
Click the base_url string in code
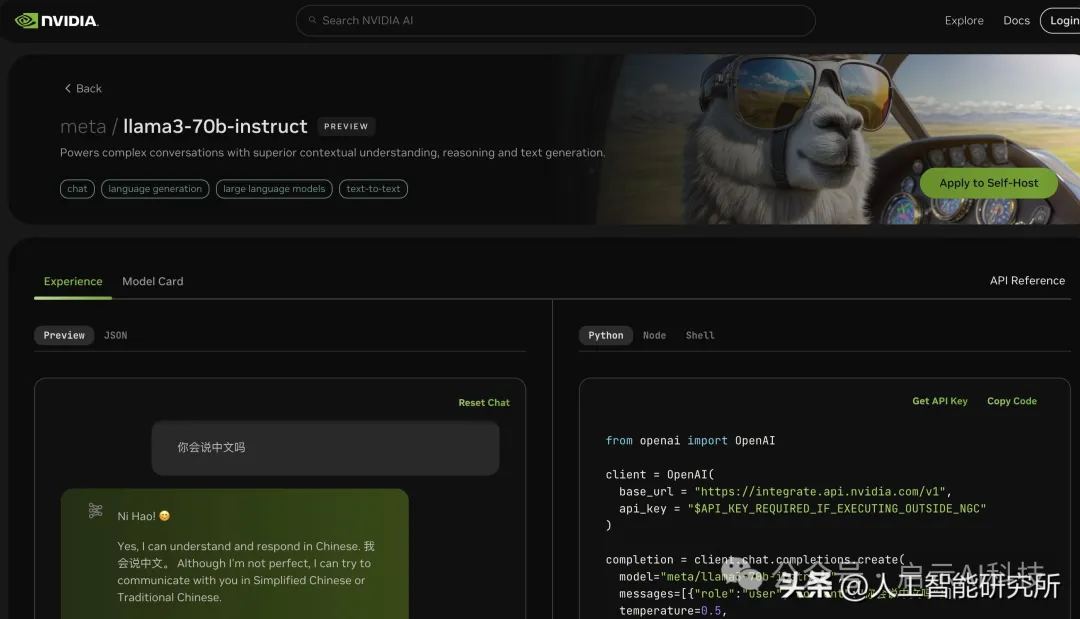coord(820,492)
